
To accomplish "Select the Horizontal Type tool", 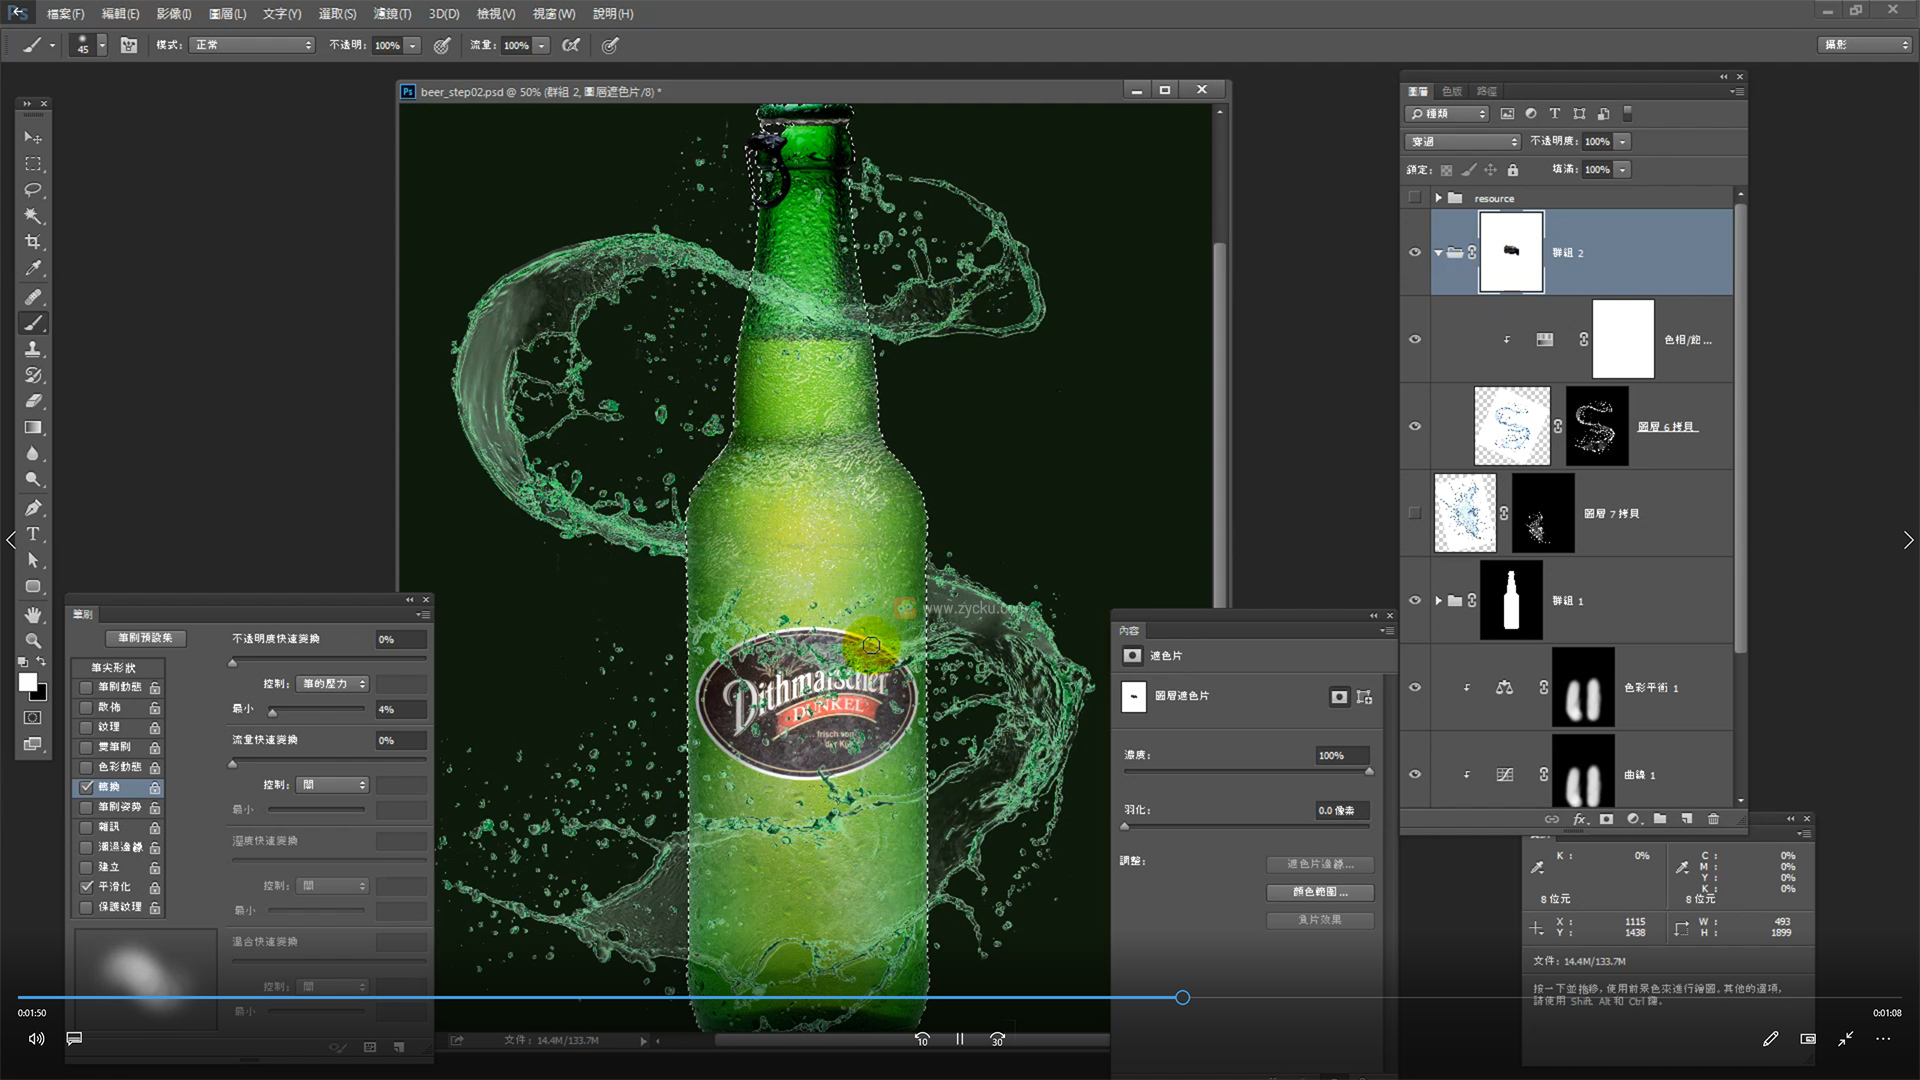I will (33, 534).
